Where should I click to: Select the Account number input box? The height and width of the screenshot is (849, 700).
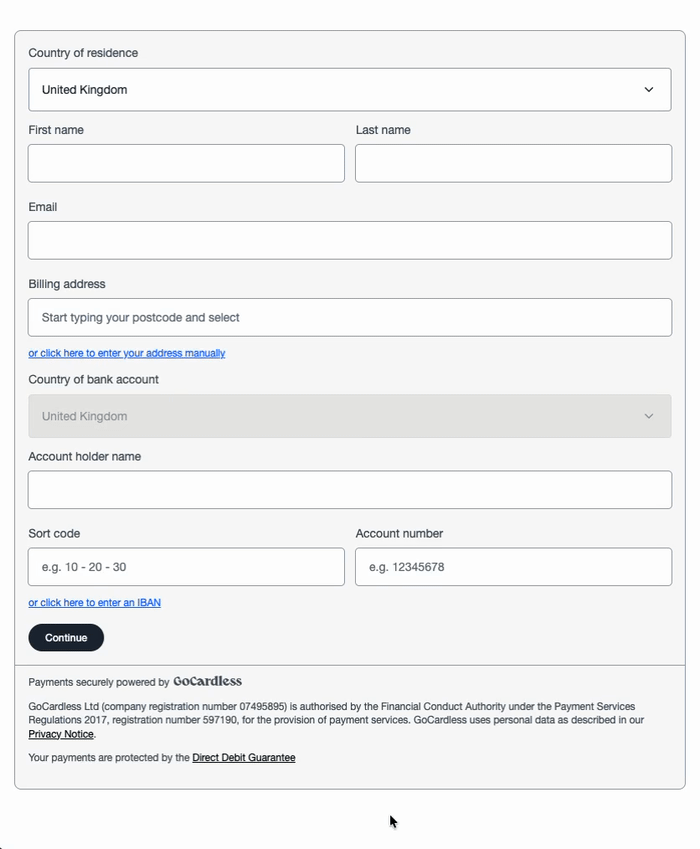pos(513,567)
